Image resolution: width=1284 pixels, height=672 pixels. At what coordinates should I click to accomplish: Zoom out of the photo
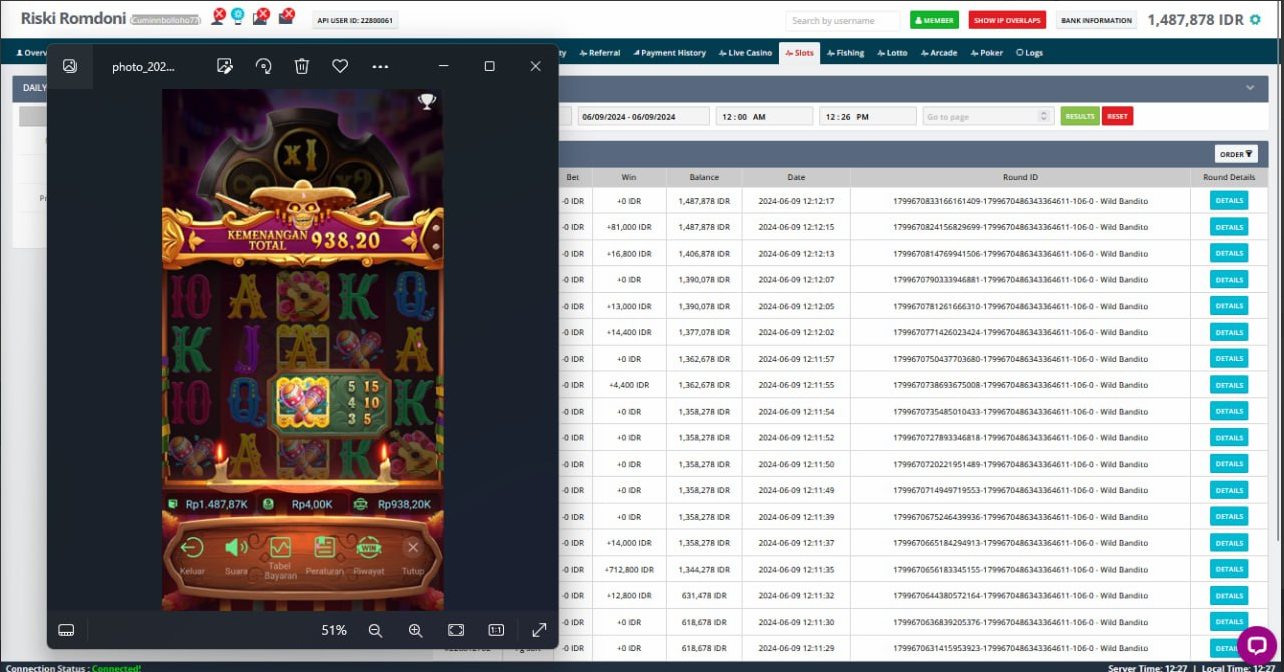pos(375,630)
